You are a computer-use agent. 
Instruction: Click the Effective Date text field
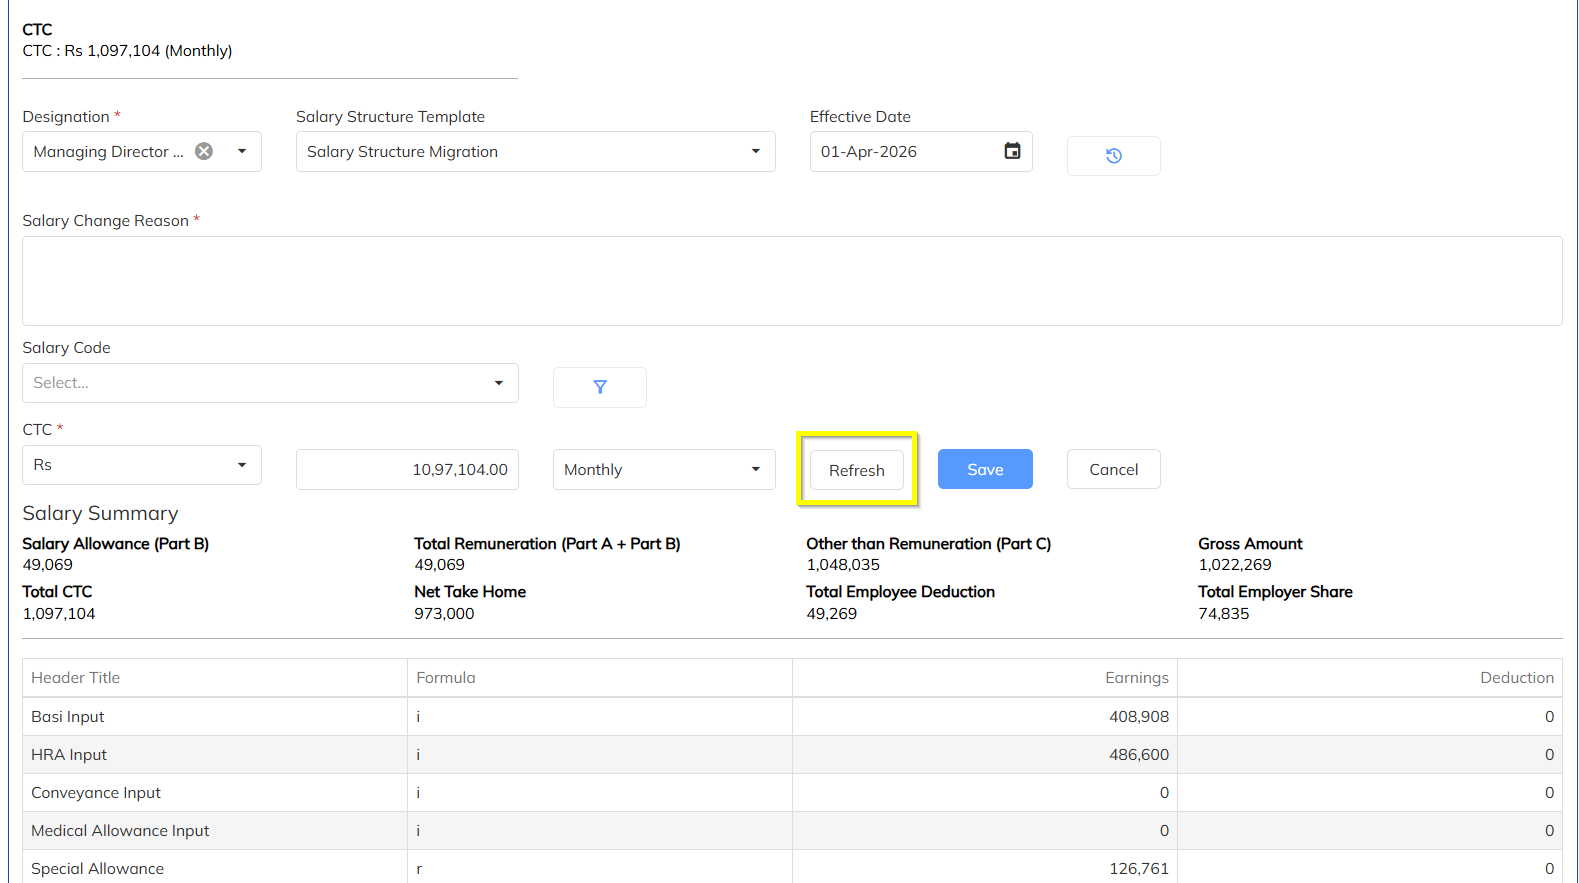905,152
